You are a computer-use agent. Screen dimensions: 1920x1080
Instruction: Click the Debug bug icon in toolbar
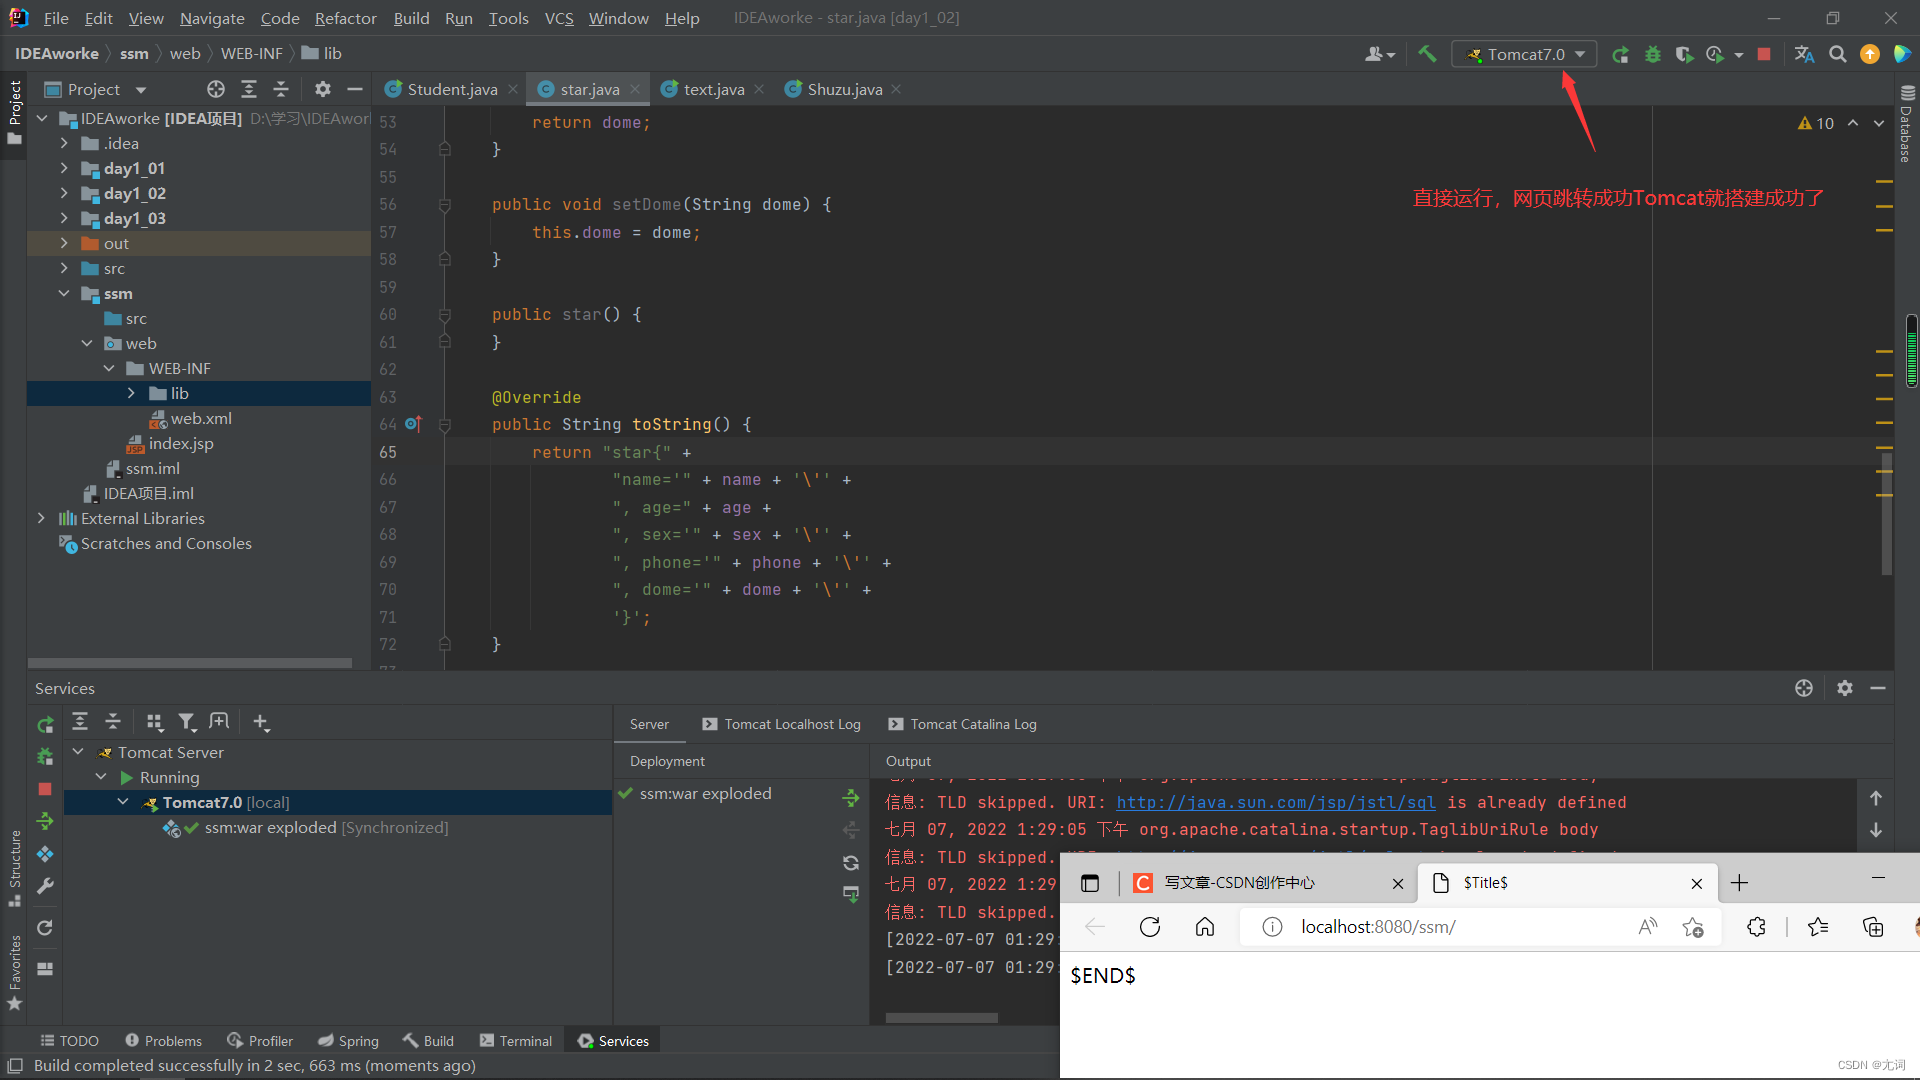click(1652, 54)
